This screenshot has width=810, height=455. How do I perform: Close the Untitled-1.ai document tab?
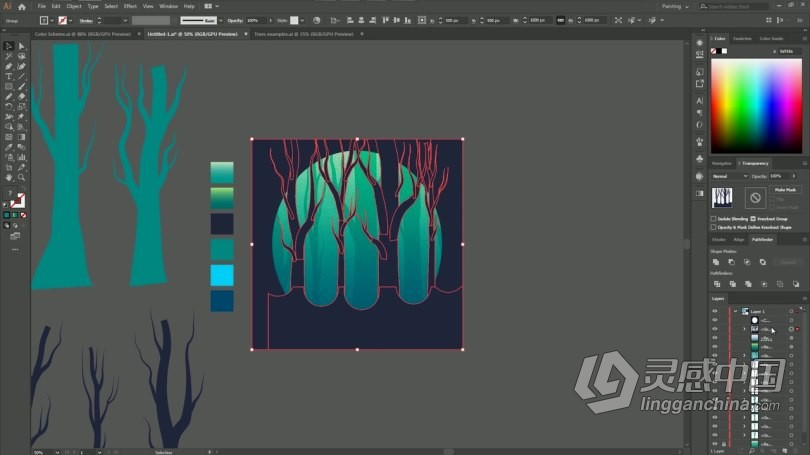click(246, 34)
